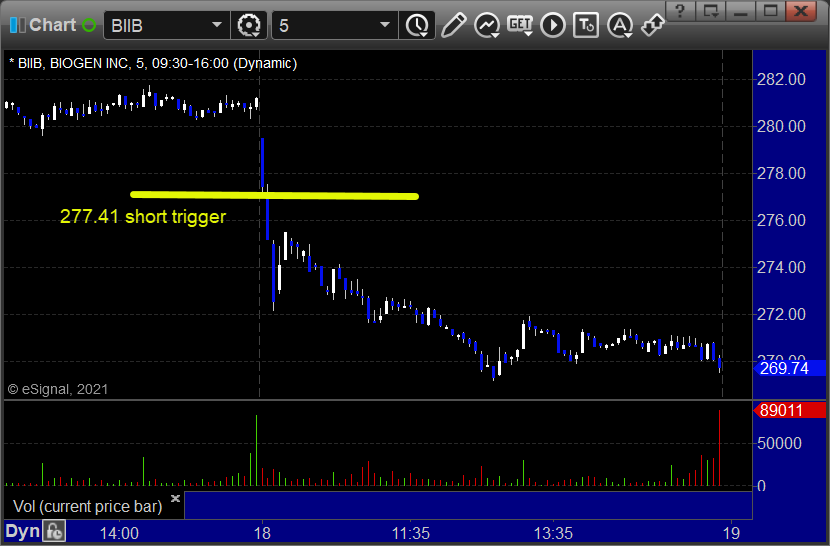Expand the interval 5 dropdown arrow
The image size is (830, 546).
[x=385, y=25]
